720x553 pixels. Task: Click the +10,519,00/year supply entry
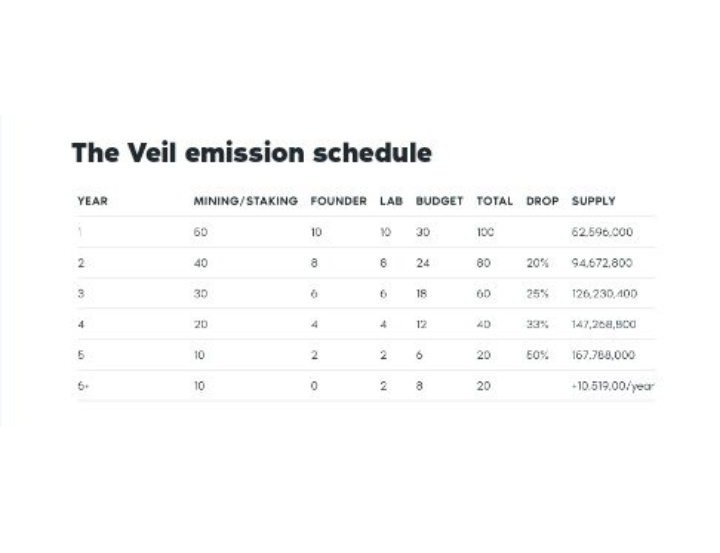coord(613,386)
